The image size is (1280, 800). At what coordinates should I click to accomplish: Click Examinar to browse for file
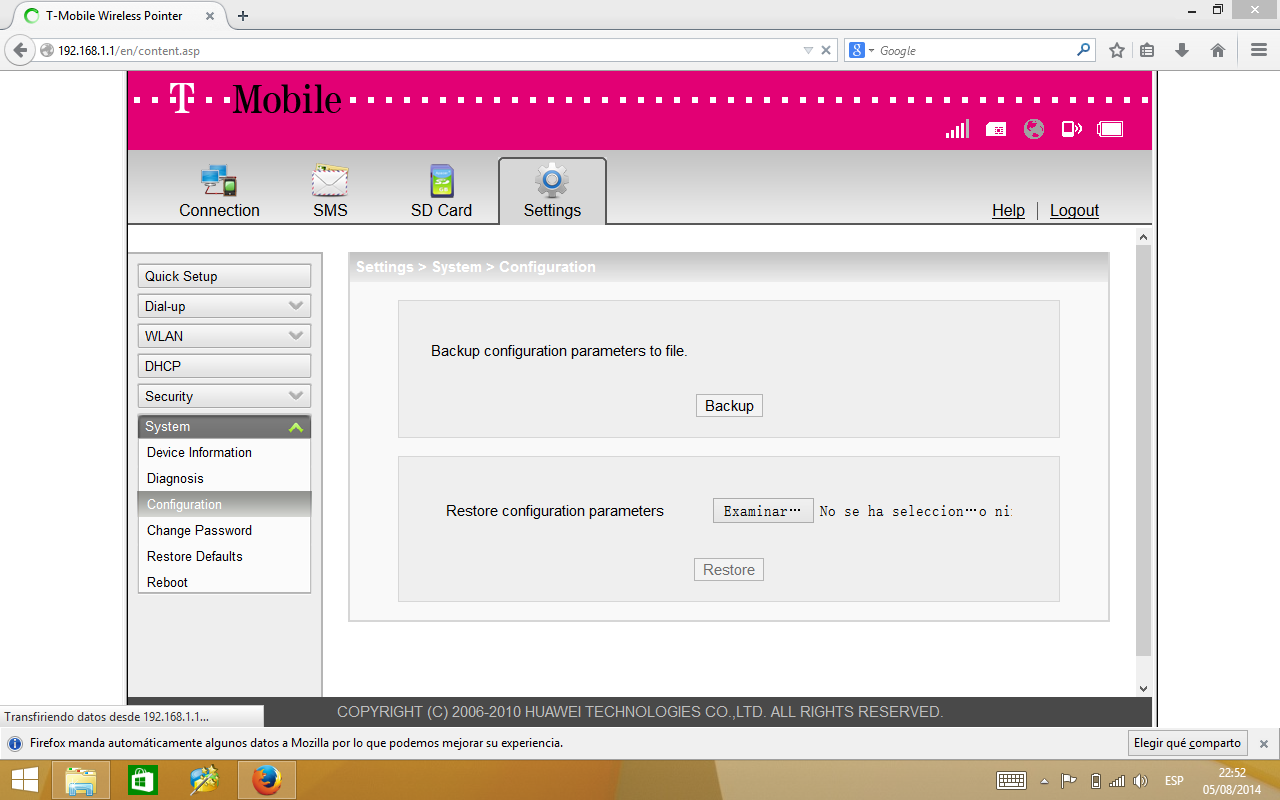762,511
